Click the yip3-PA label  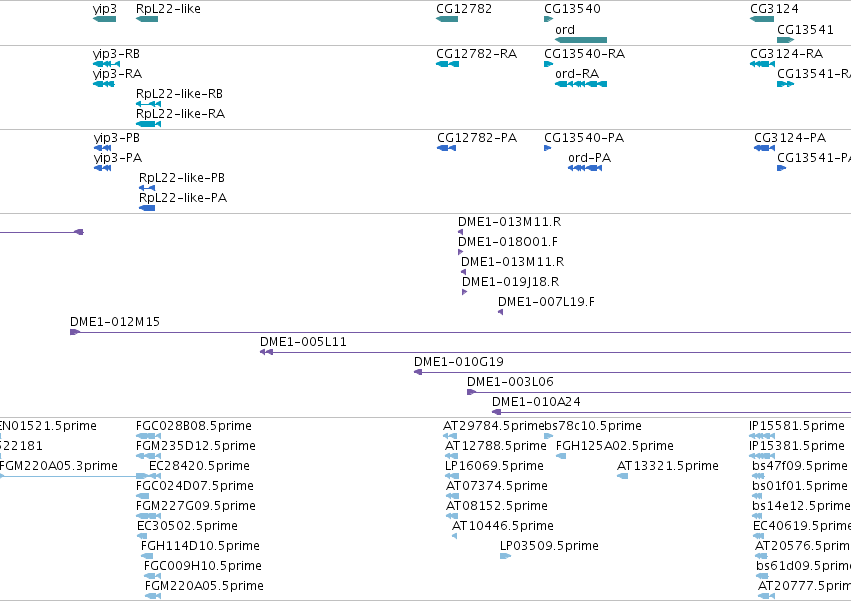pyautogui.click(x=118, y=158)
